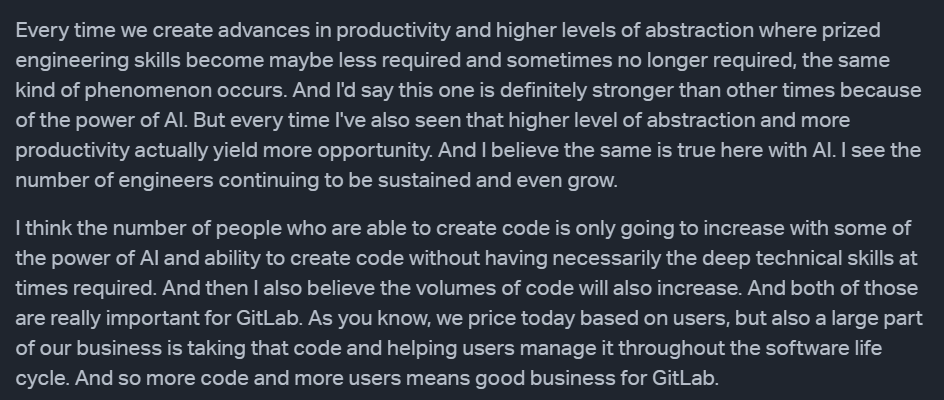Click "I think" opening the second paragraph
The height and width of the screenshot is (400, 944).
click(x=43, y=228)
